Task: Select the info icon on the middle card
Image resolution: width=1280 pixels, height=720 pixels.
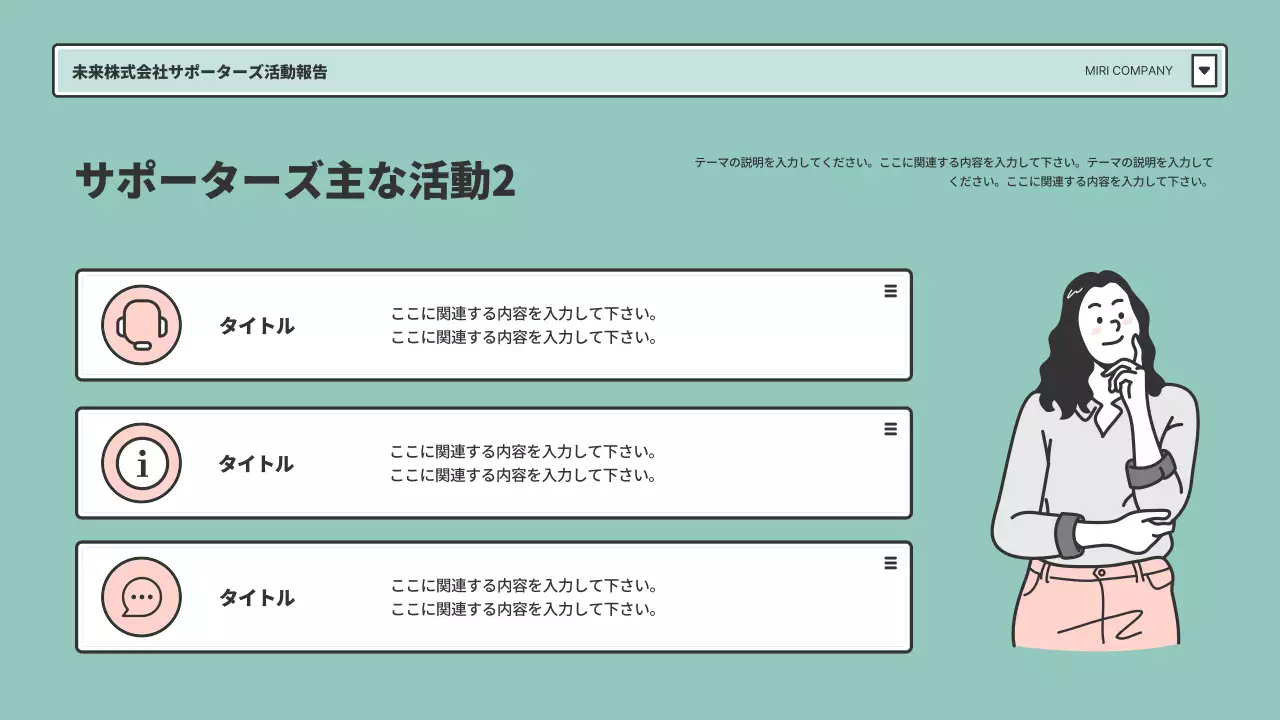Action: [x=140, y=462]
